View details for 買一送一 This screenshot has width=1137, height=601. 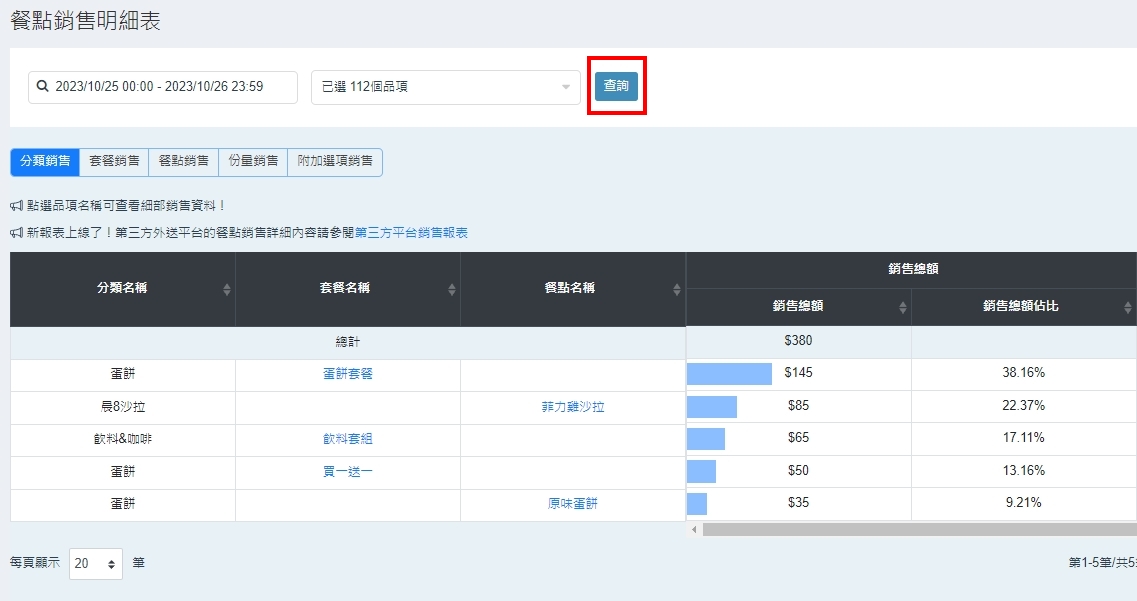click(x=347, y=471)
